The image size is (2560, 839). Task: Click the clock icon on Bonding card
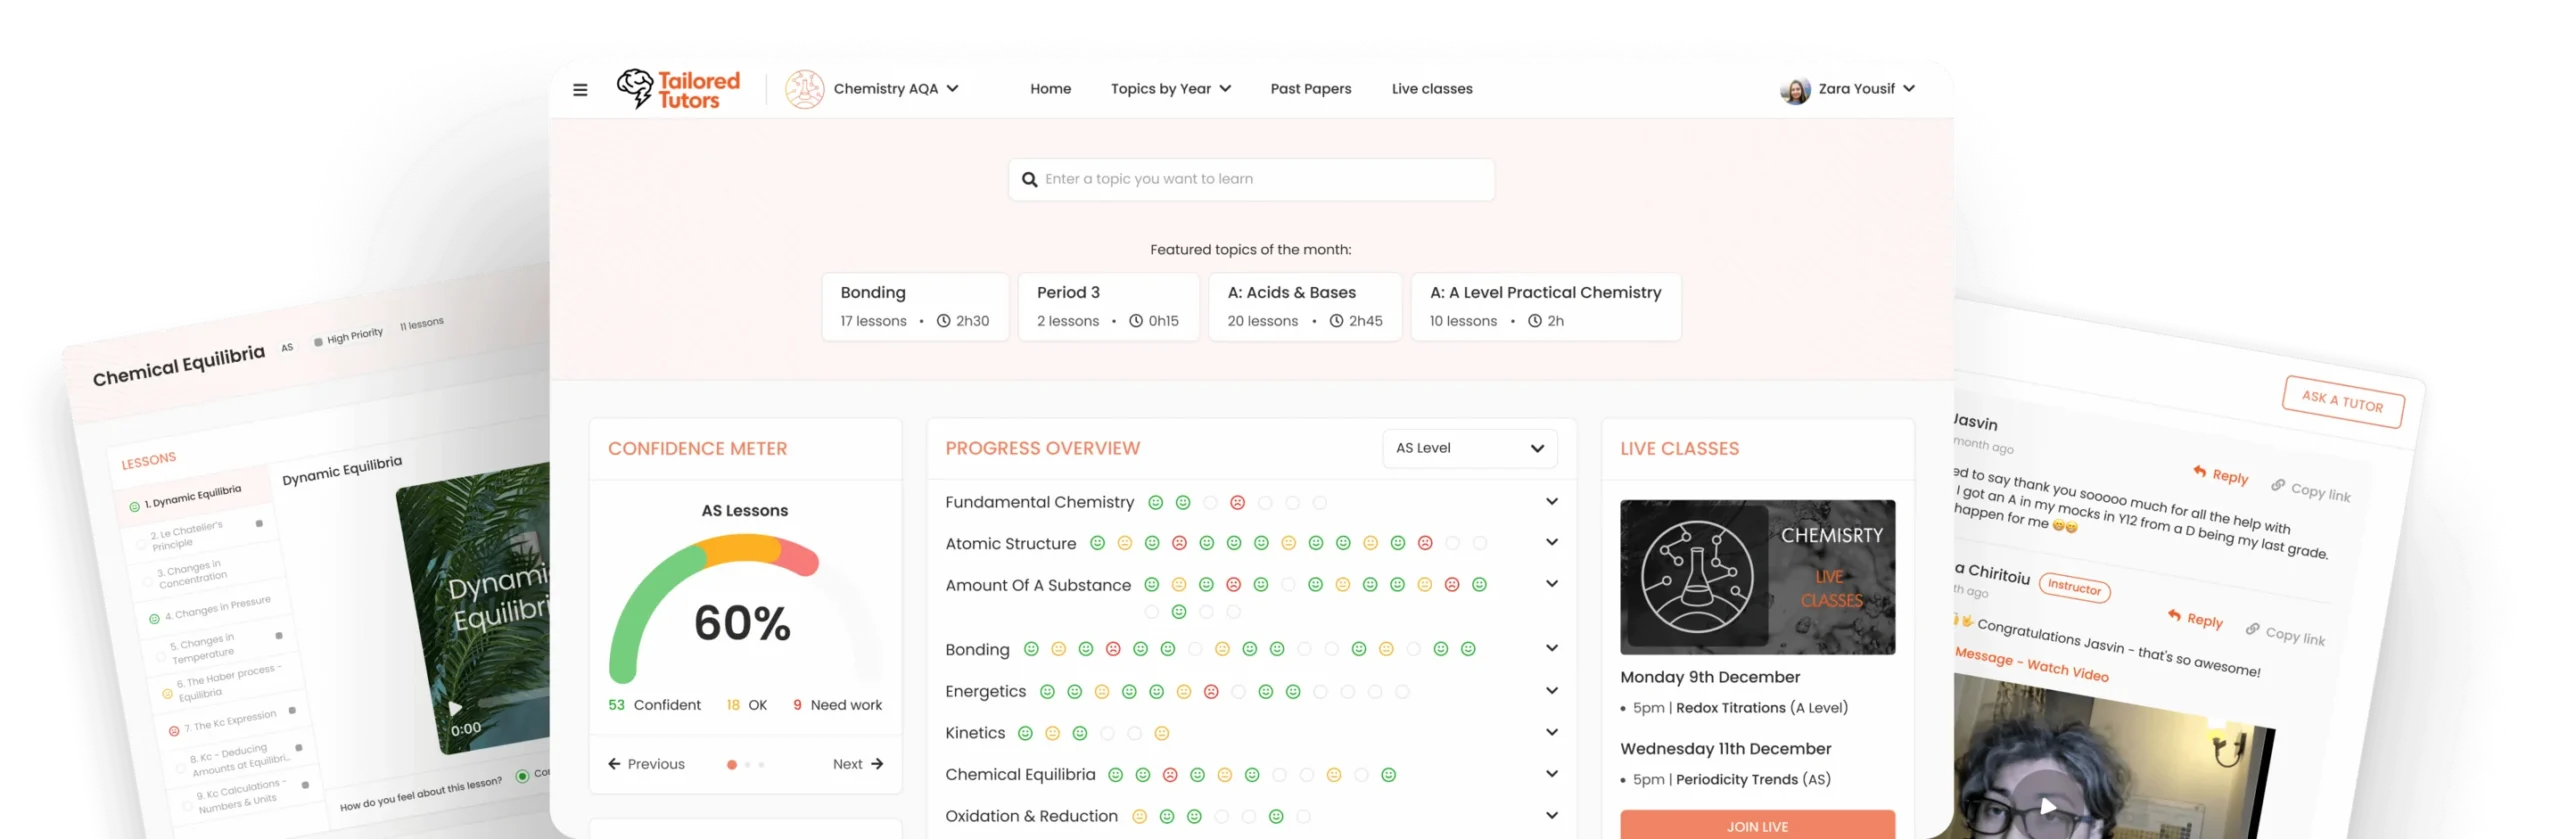pos(943,321)
